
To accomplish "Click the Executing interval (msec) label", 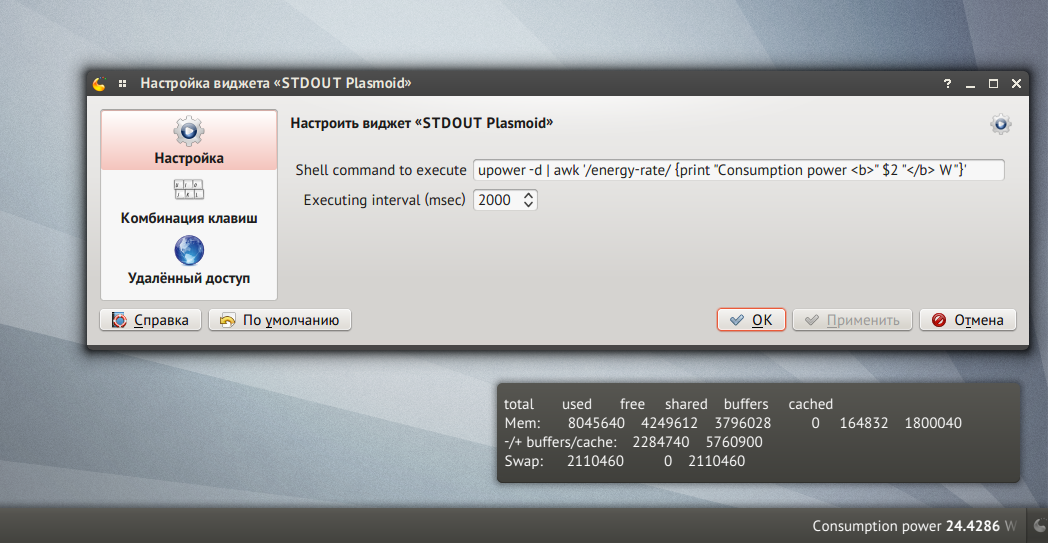I will click(x=384, y=200).
